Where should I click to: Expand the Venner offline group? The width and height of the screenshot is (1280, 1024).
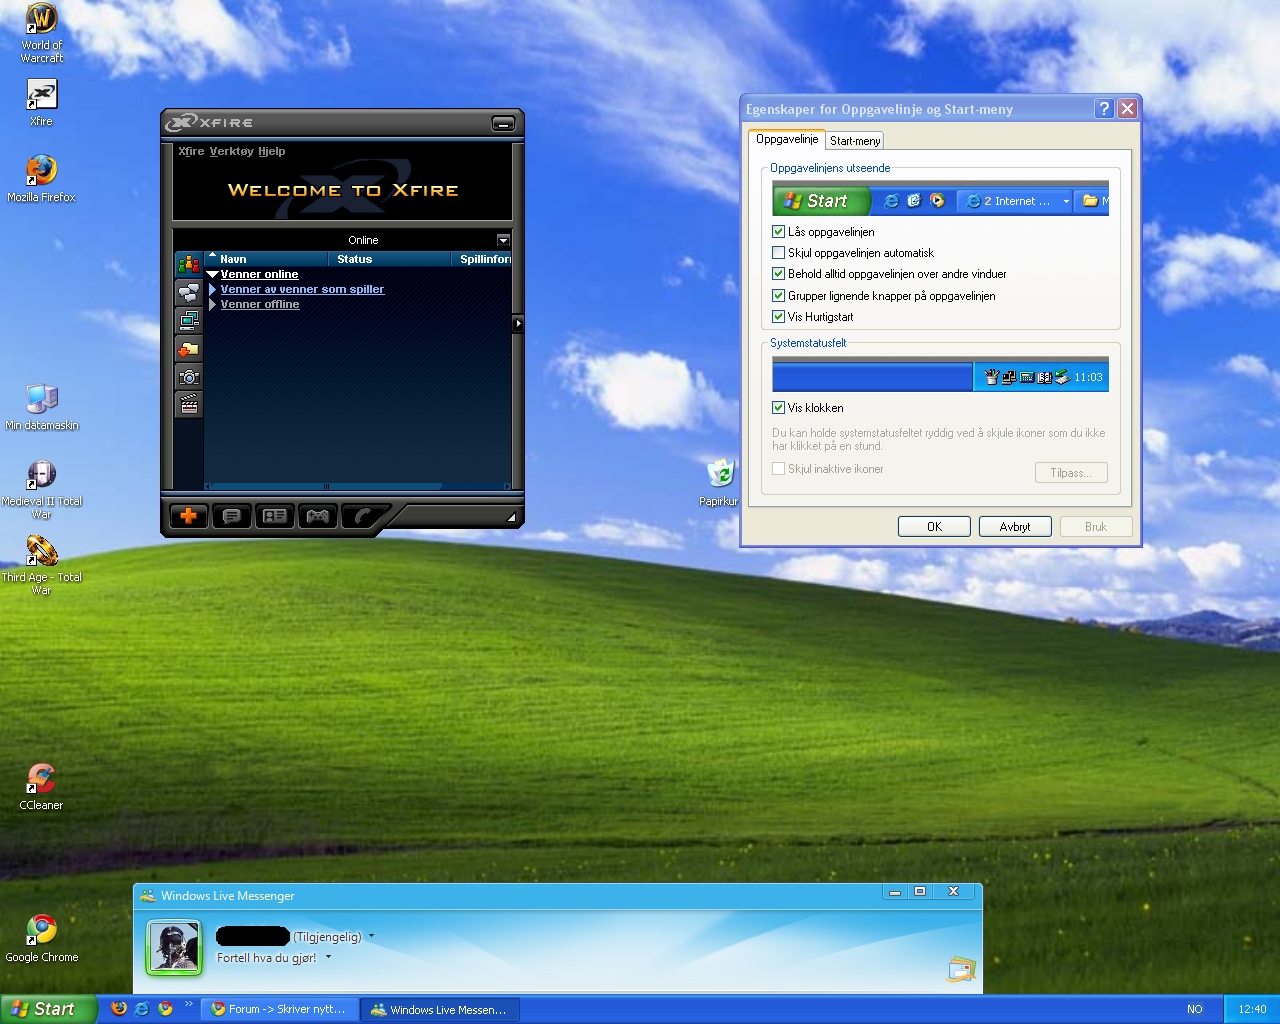point(212,304)
